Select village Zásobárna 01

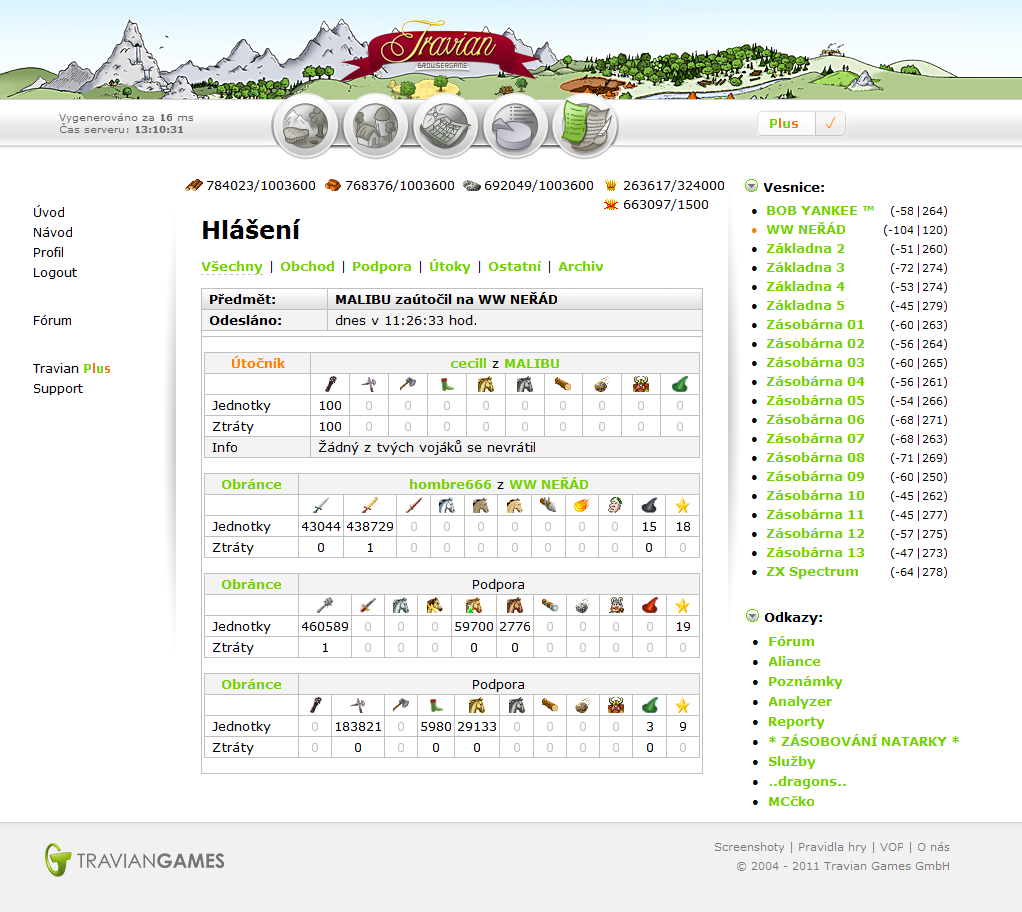pyautogui.click(x=815, y=325)
